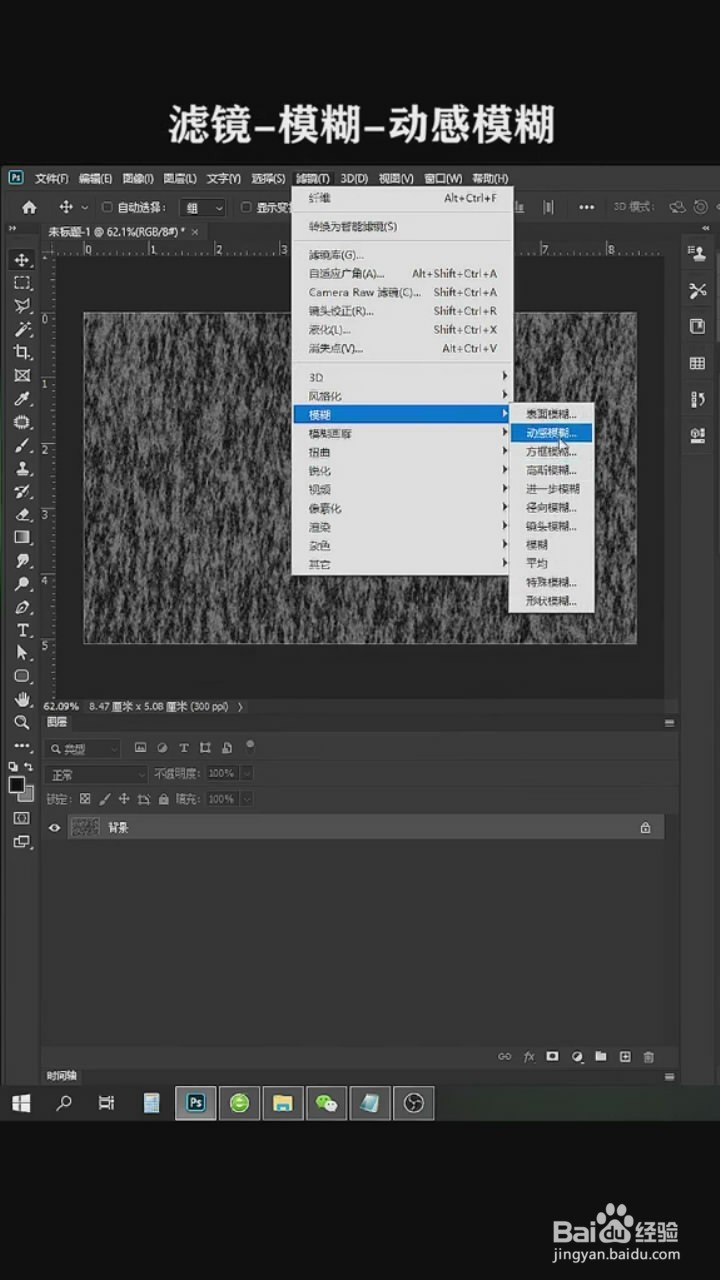Expand the 模糊画廊 submenu

click(401, 433)
